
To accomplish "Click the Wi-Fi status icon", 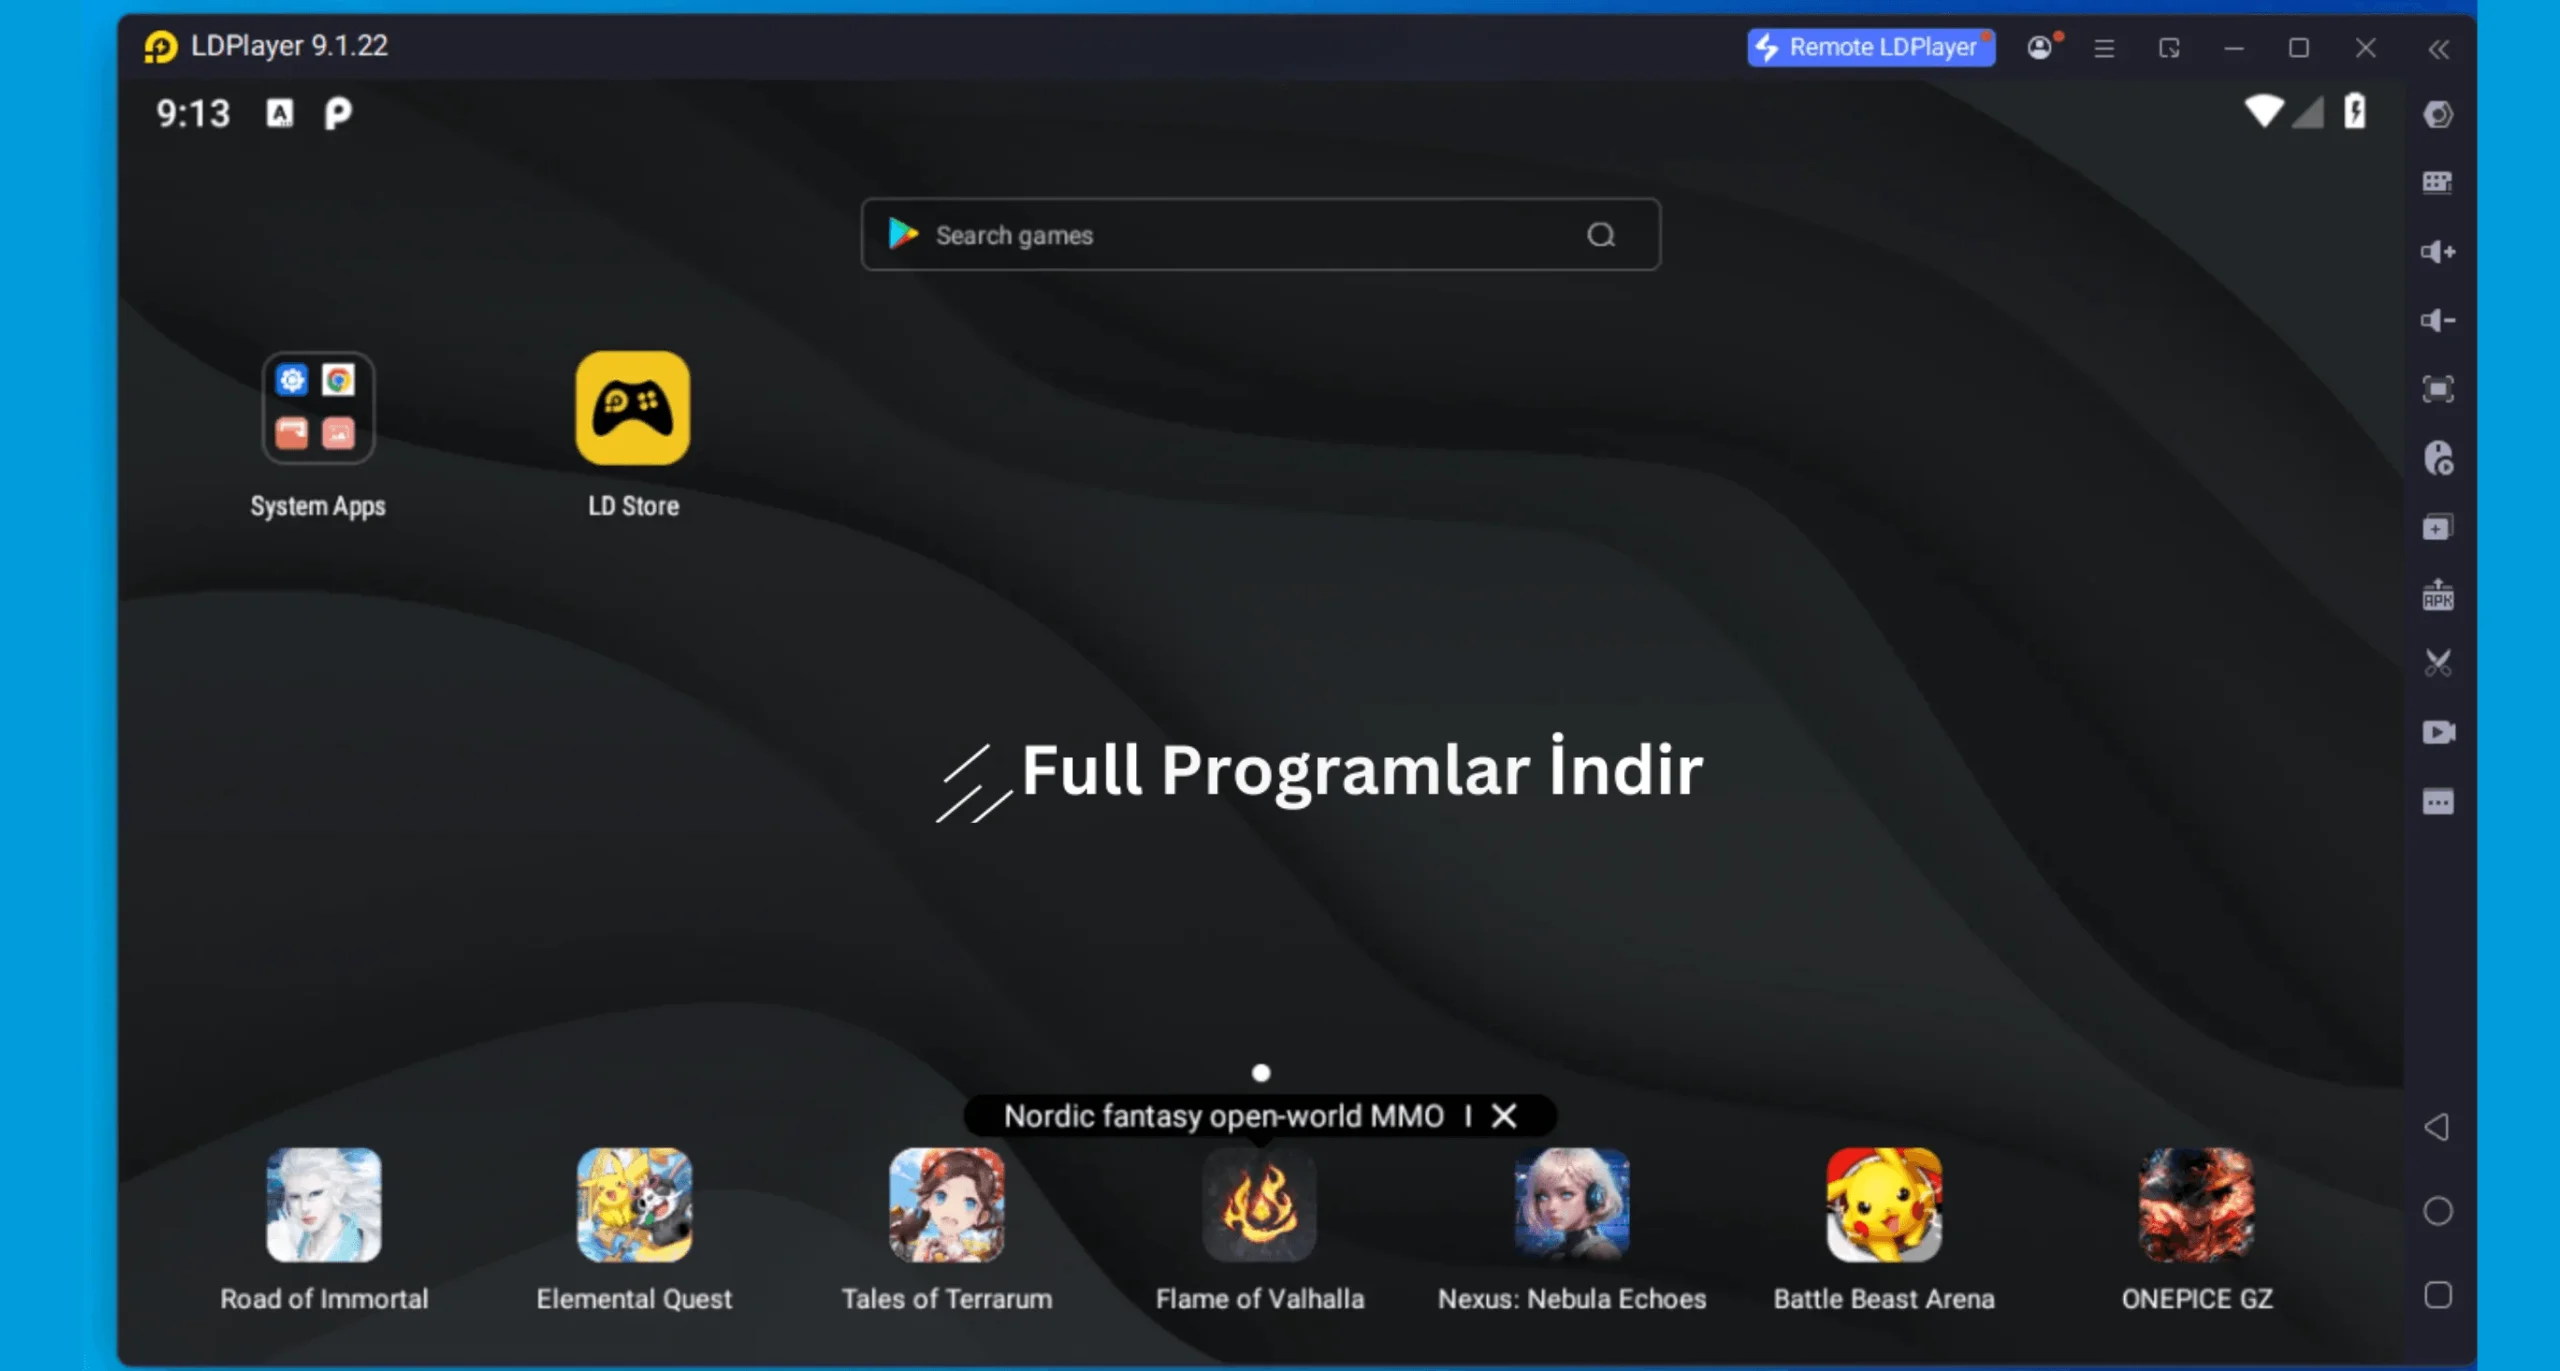I will (2263, 111).
